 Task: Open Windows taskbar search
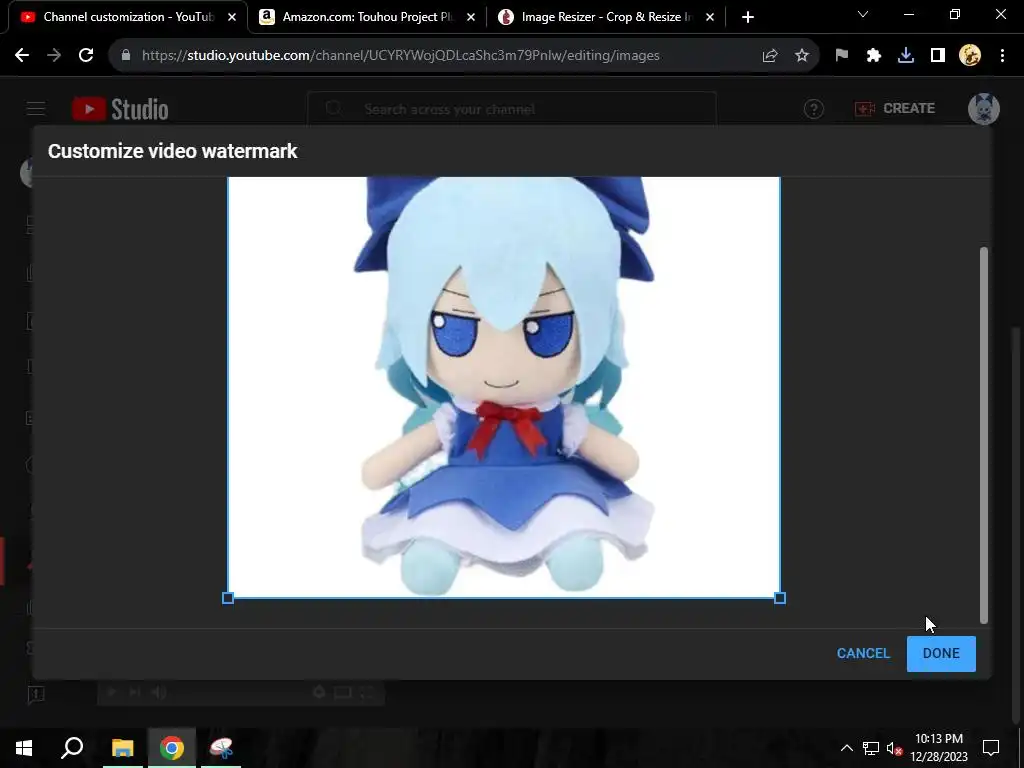(72, 748)
